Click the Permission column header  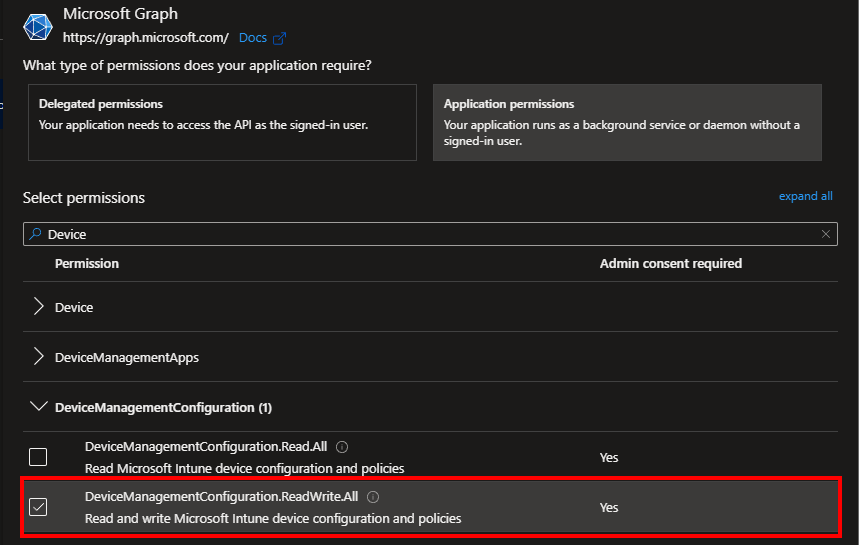[x=87, y=264]
